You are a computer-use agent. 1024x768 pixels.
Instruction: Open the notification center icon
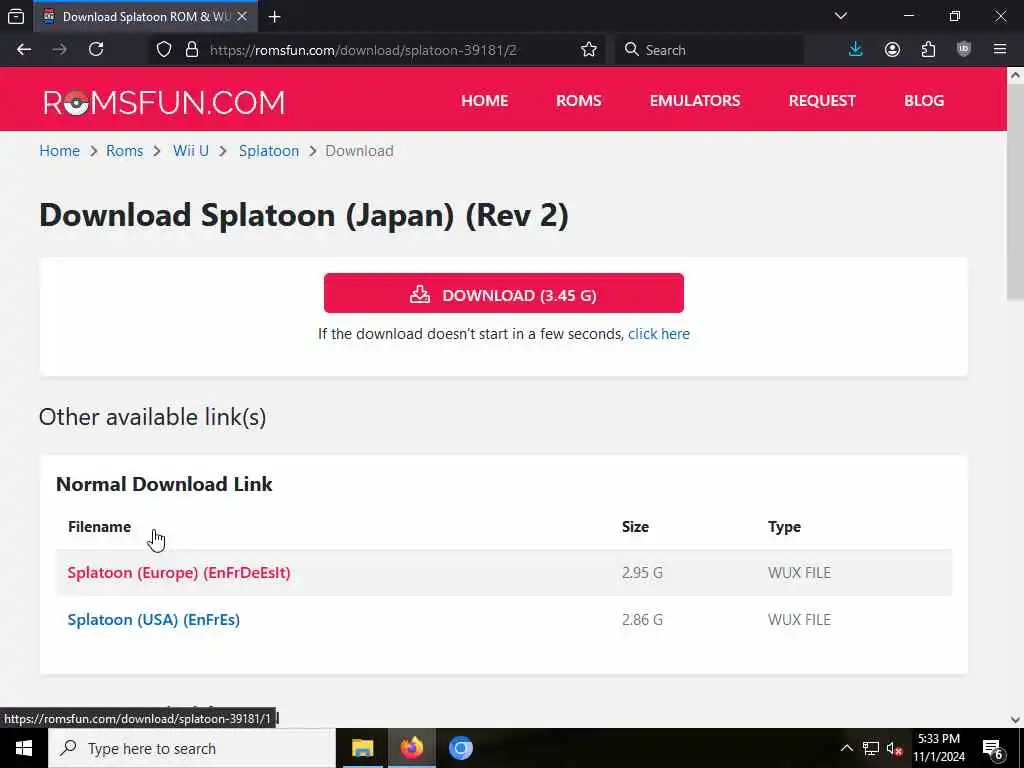tap(993, 749)
